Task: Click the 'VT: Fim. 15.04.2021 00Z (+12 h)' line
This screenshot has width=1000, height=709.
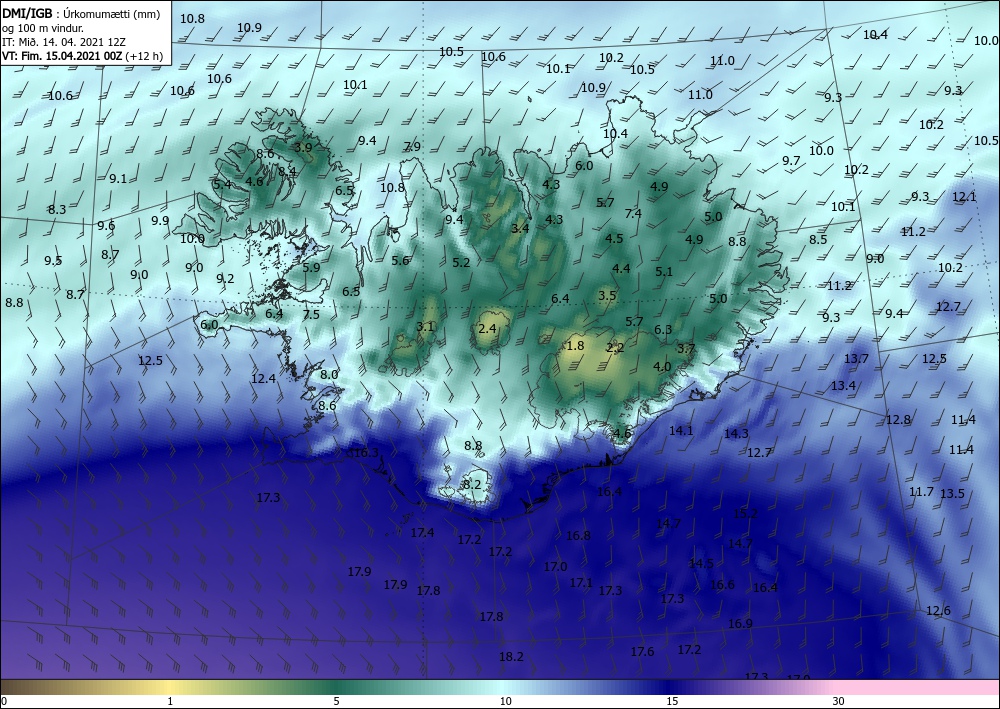Action: coord(82,56)
